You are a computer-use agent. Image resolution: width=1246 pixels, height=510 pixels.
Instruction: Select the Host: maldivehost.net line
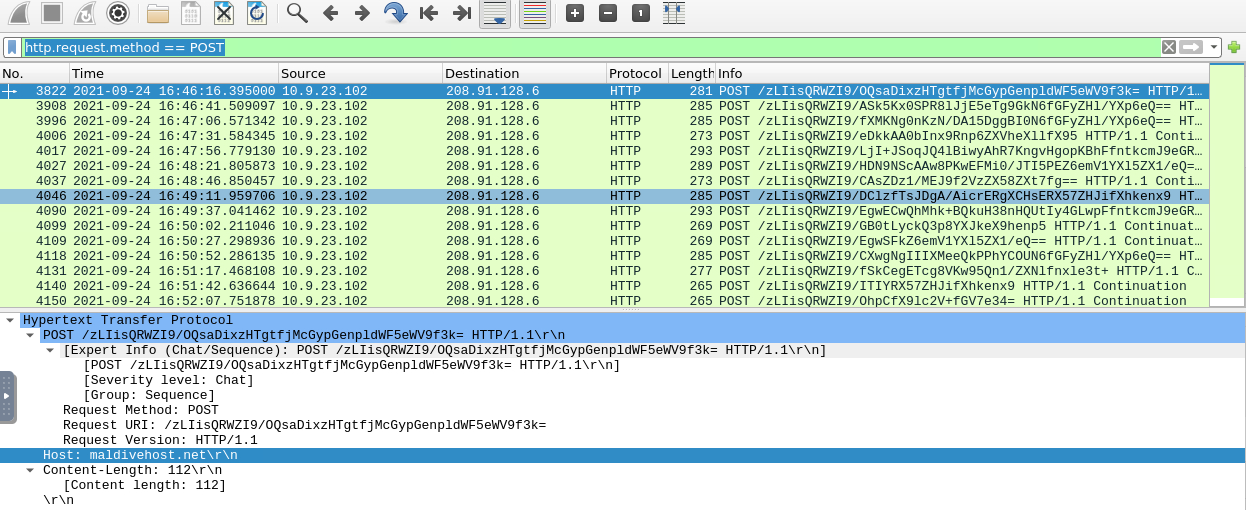623,455
